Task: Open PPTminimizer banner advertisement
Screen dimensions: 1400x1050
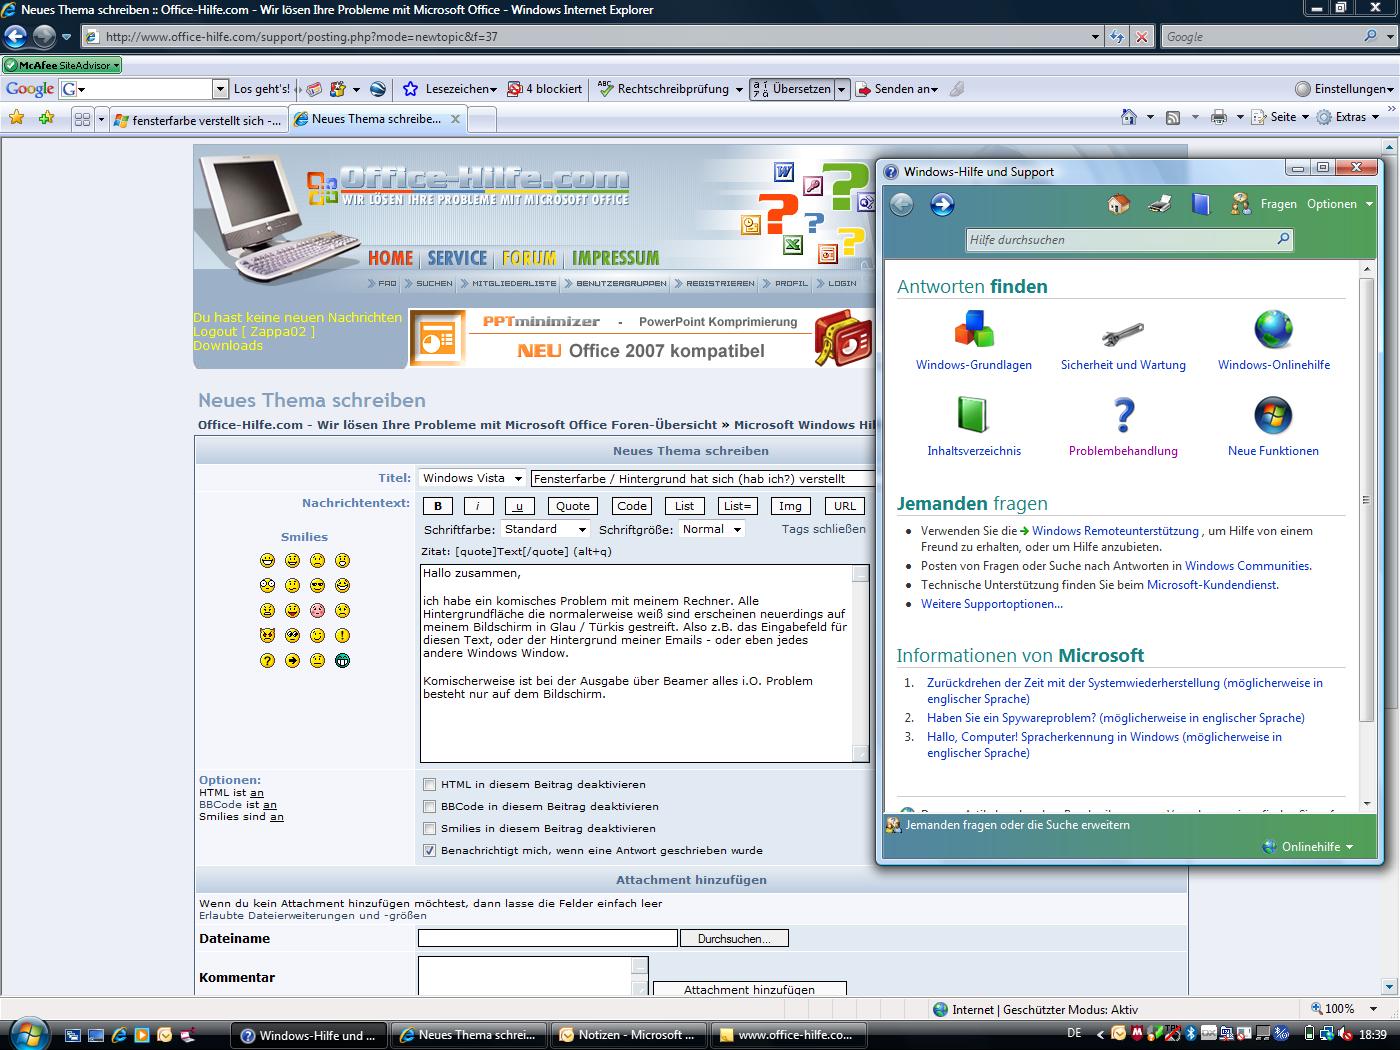Action: click(x=640, y=338)
